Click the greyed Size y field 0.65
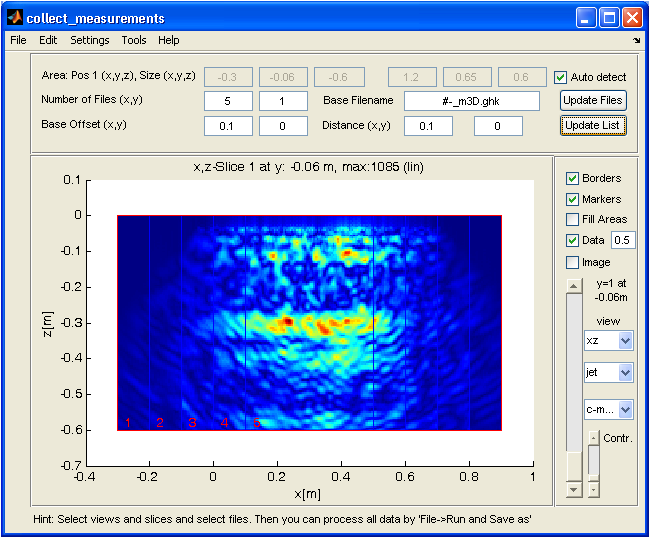 click(x=467, y=77)
